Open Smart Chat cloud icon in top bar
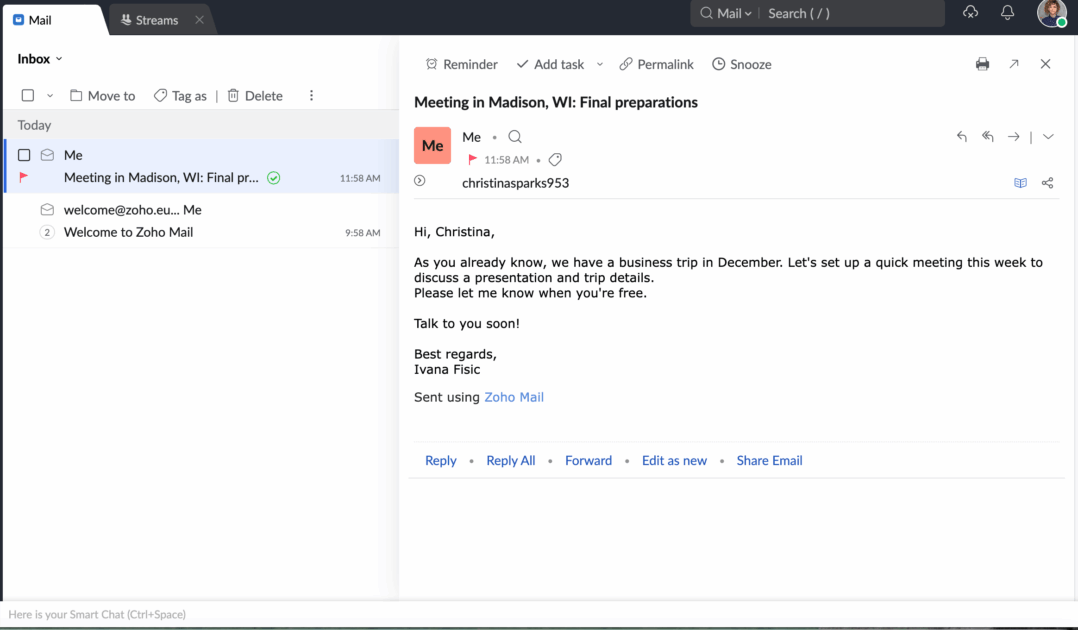 (970, 12)
